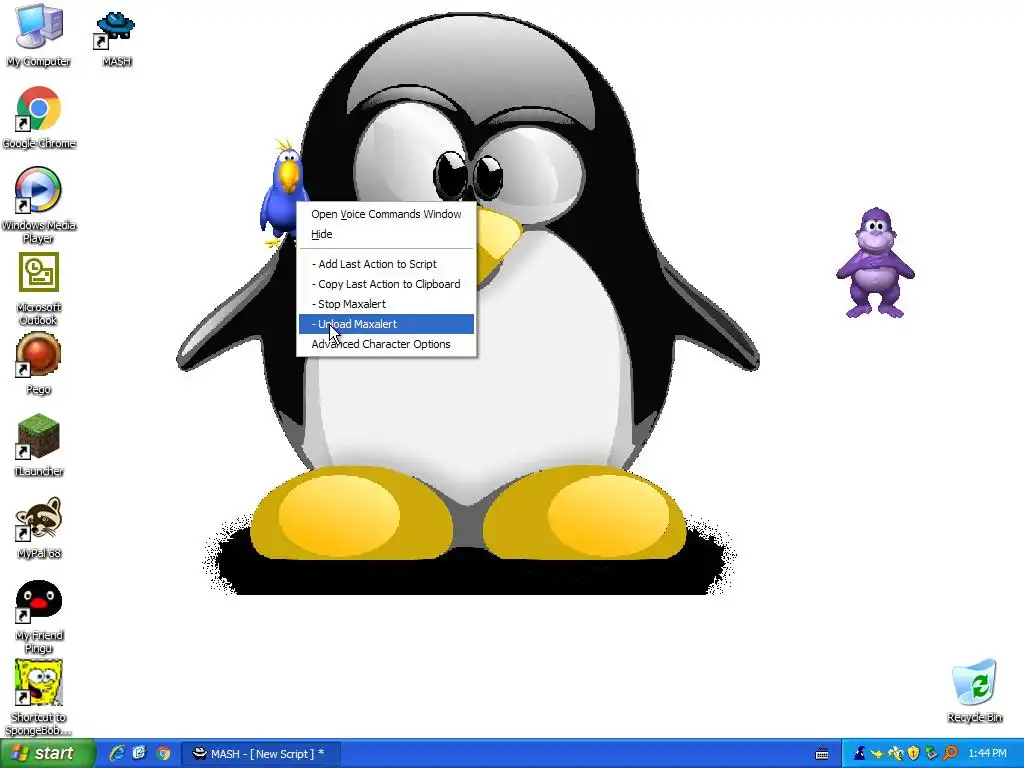Viewport: 1024px width, 768px height.
Task: Activate the MASH New Script taskbar button
Action: point(259,754)
